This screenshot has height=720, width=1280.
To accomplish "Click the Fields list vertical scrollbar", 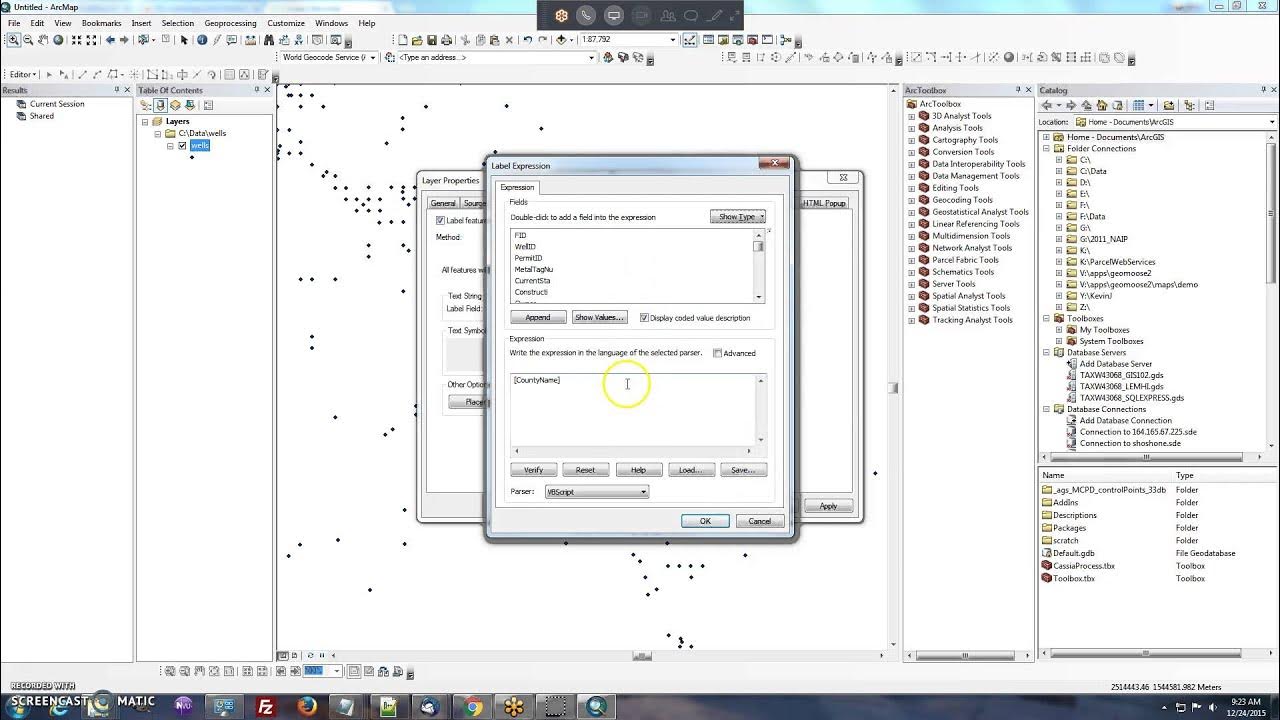I will [x=759, y=266].
